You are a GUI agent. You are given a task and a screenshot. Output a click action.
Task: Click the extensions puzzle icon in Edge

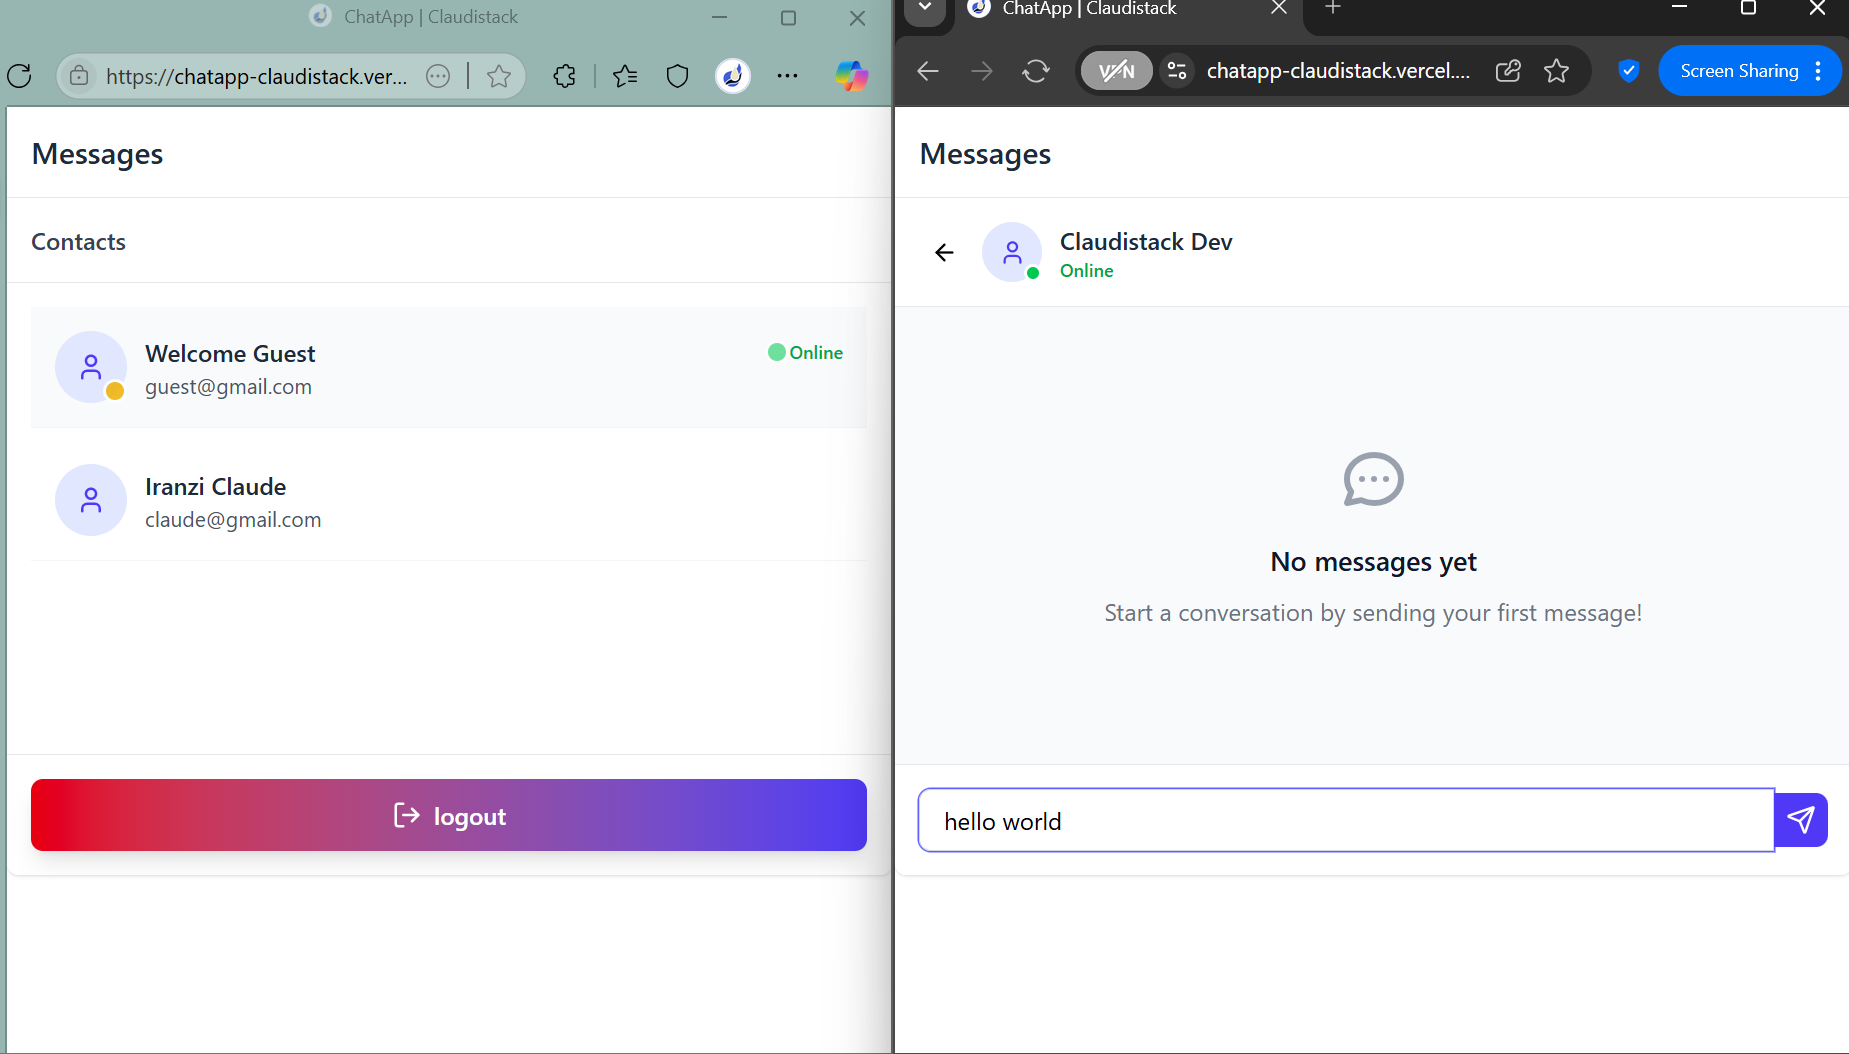coord(564,76)
